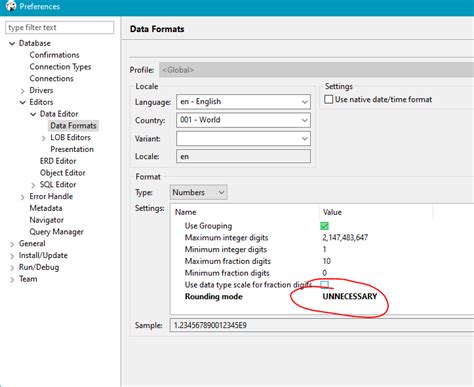Open the Format Type Numbers dropdown
The width and height of the screenshot is (474, 387).
click(x=199, y=192)
